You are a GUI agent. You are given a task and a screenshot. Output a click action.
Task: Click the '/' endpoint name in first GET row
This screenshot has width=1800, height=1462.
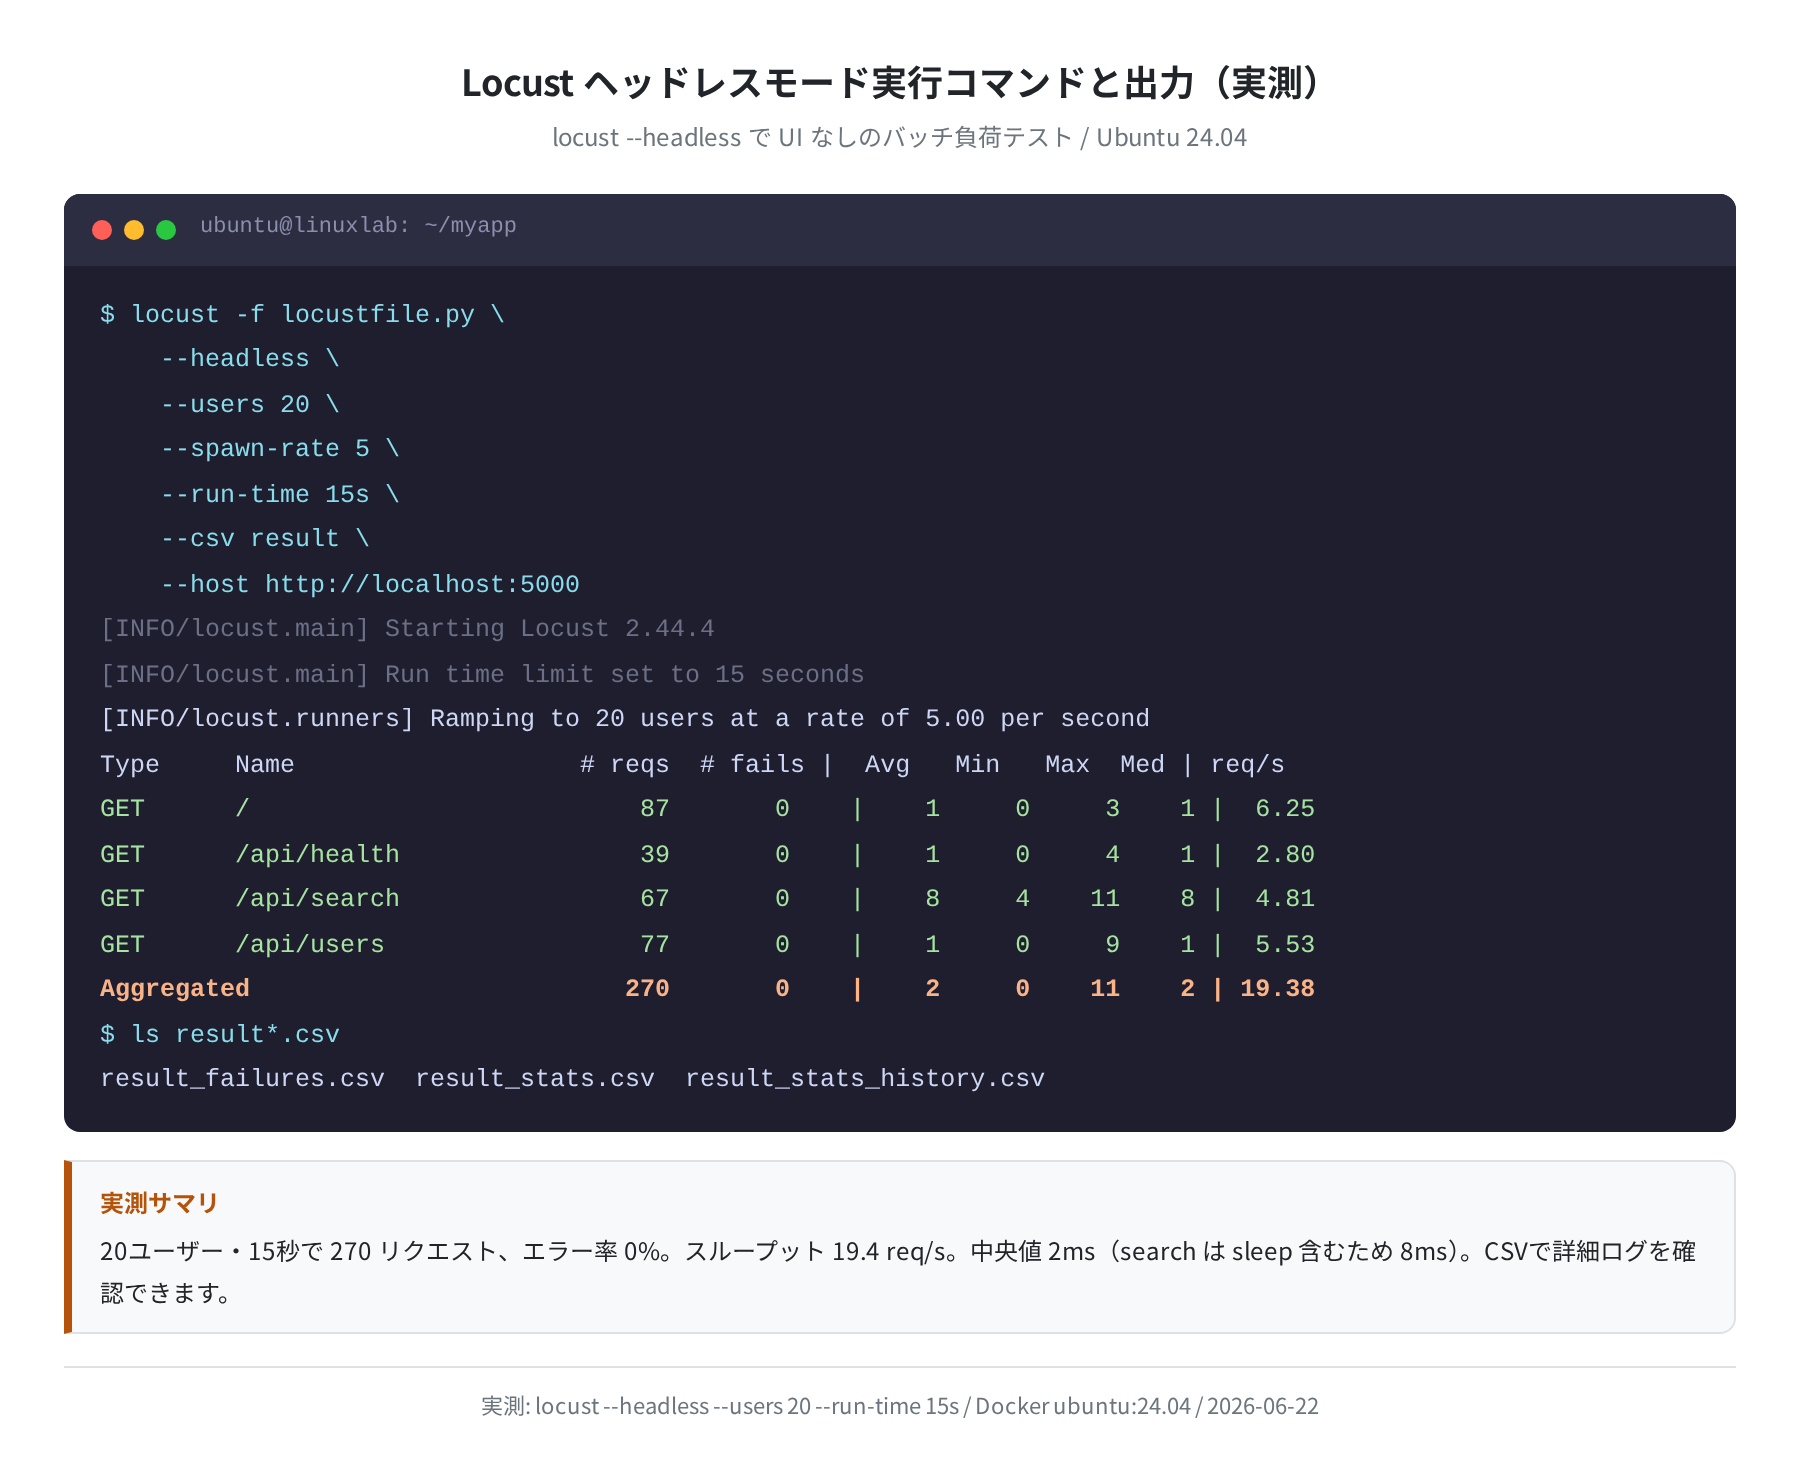pyautogui.click(x=242, y=808)
